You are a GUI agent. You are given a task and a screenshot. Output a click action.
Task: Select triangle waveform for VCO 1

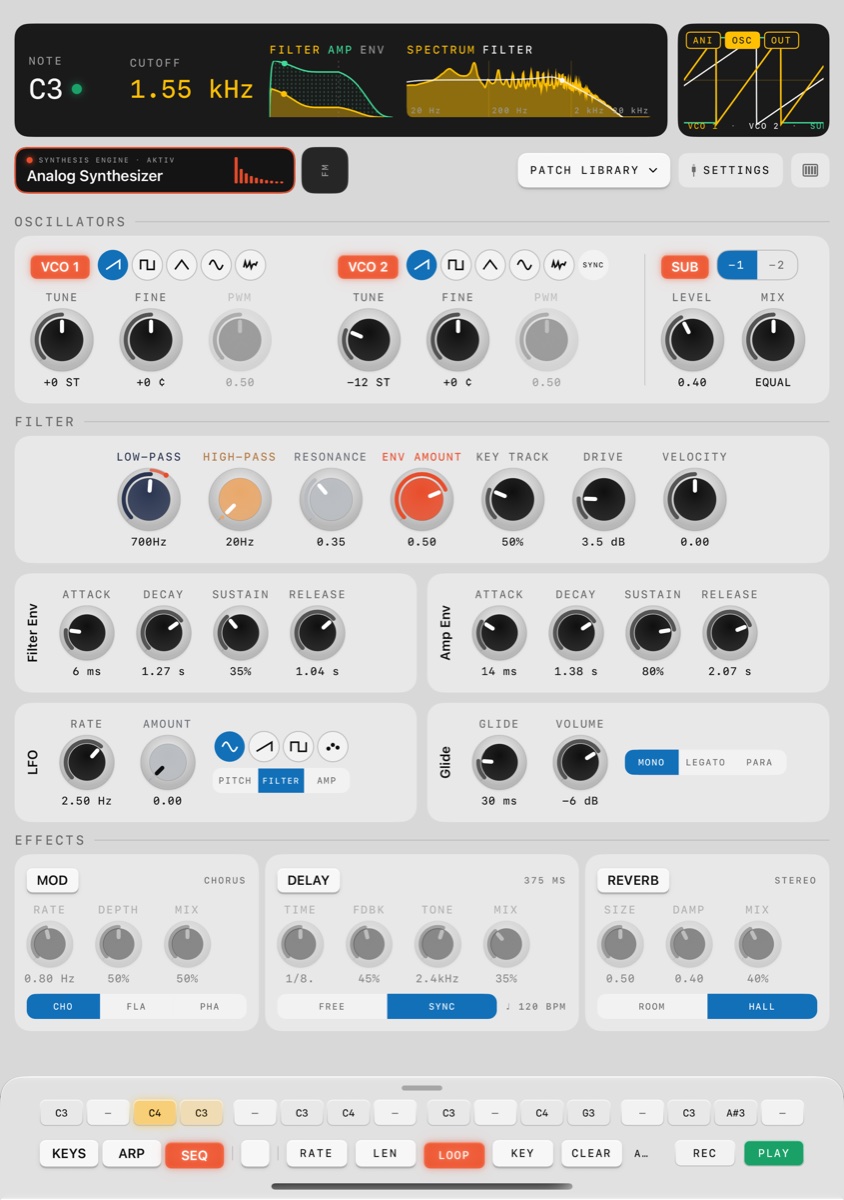[x=181, y=265]
